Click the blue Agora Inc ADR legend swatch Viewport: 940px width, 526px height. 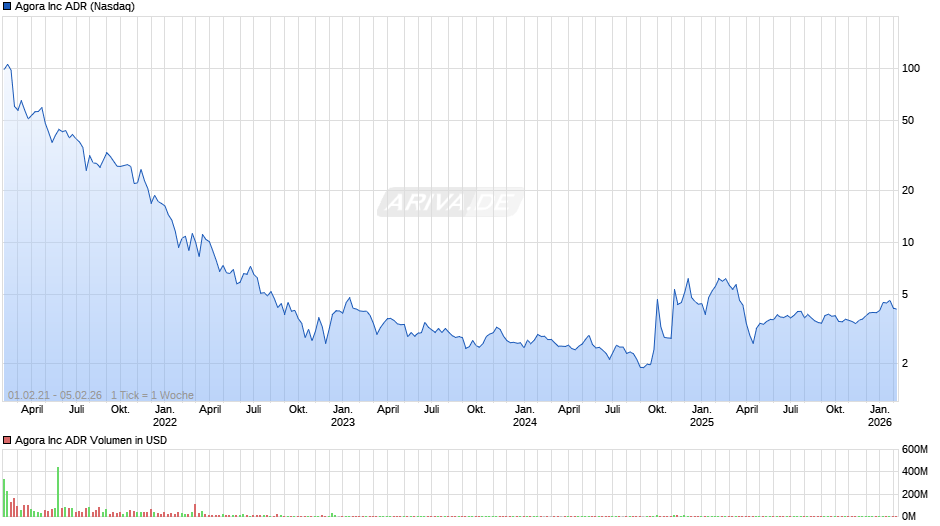click(7, 7)
